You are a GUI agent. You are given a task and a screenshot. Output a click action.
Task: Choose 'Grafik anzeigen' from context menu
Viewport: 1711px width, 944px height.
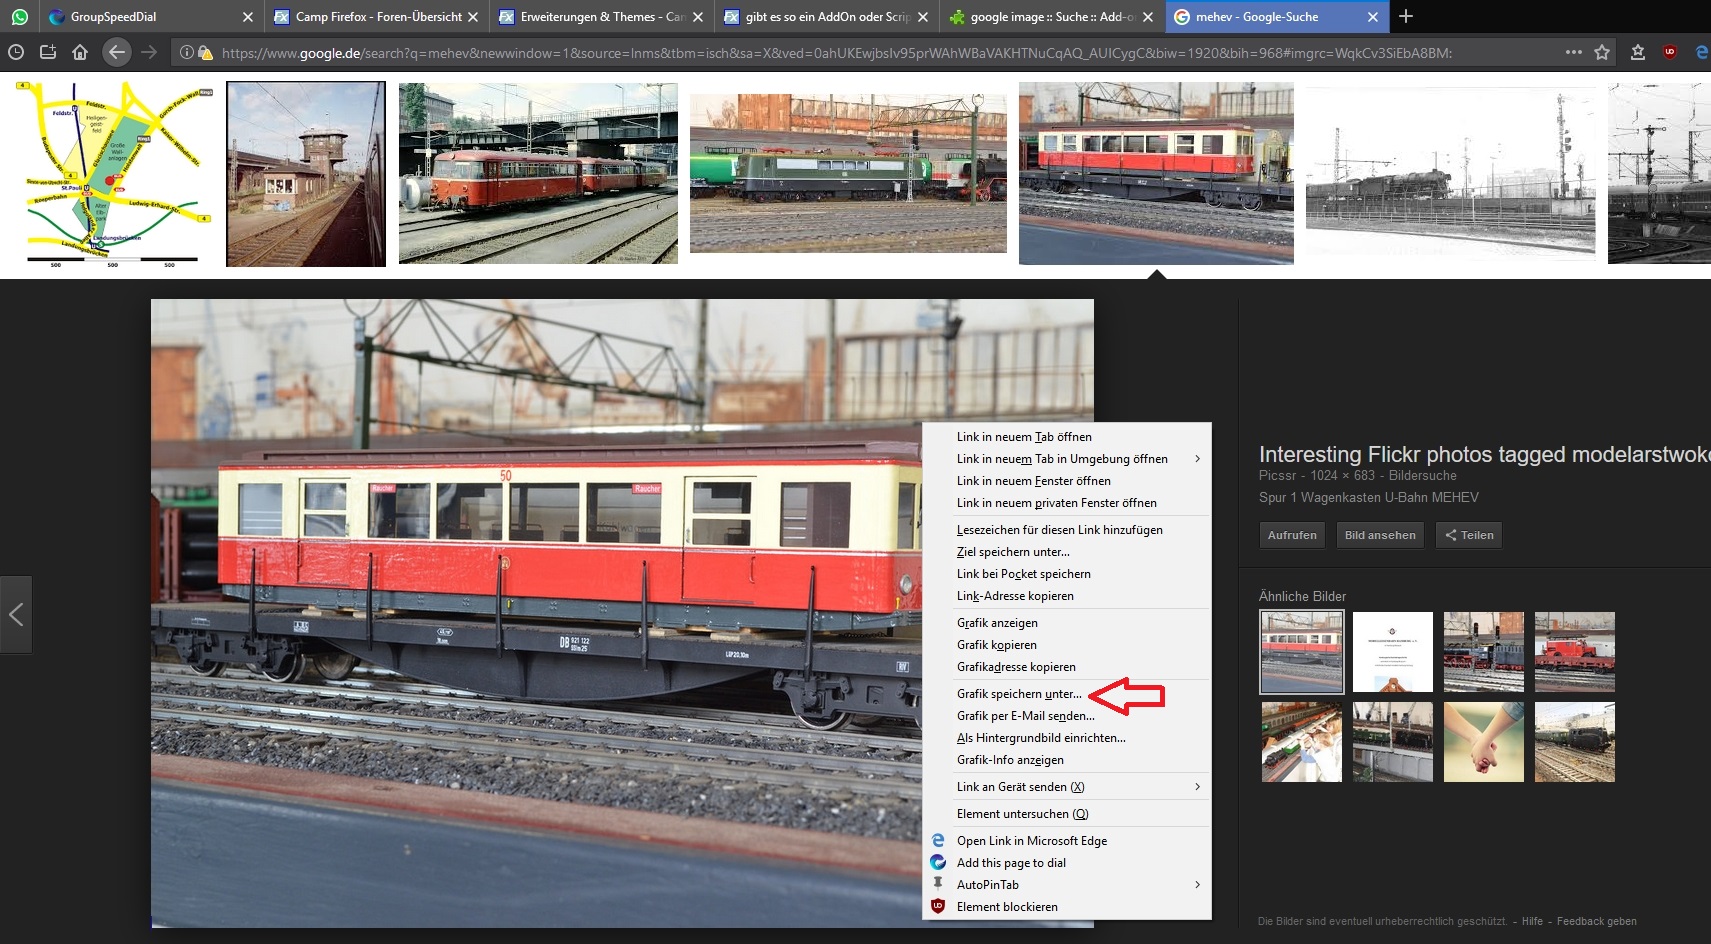1067,623
